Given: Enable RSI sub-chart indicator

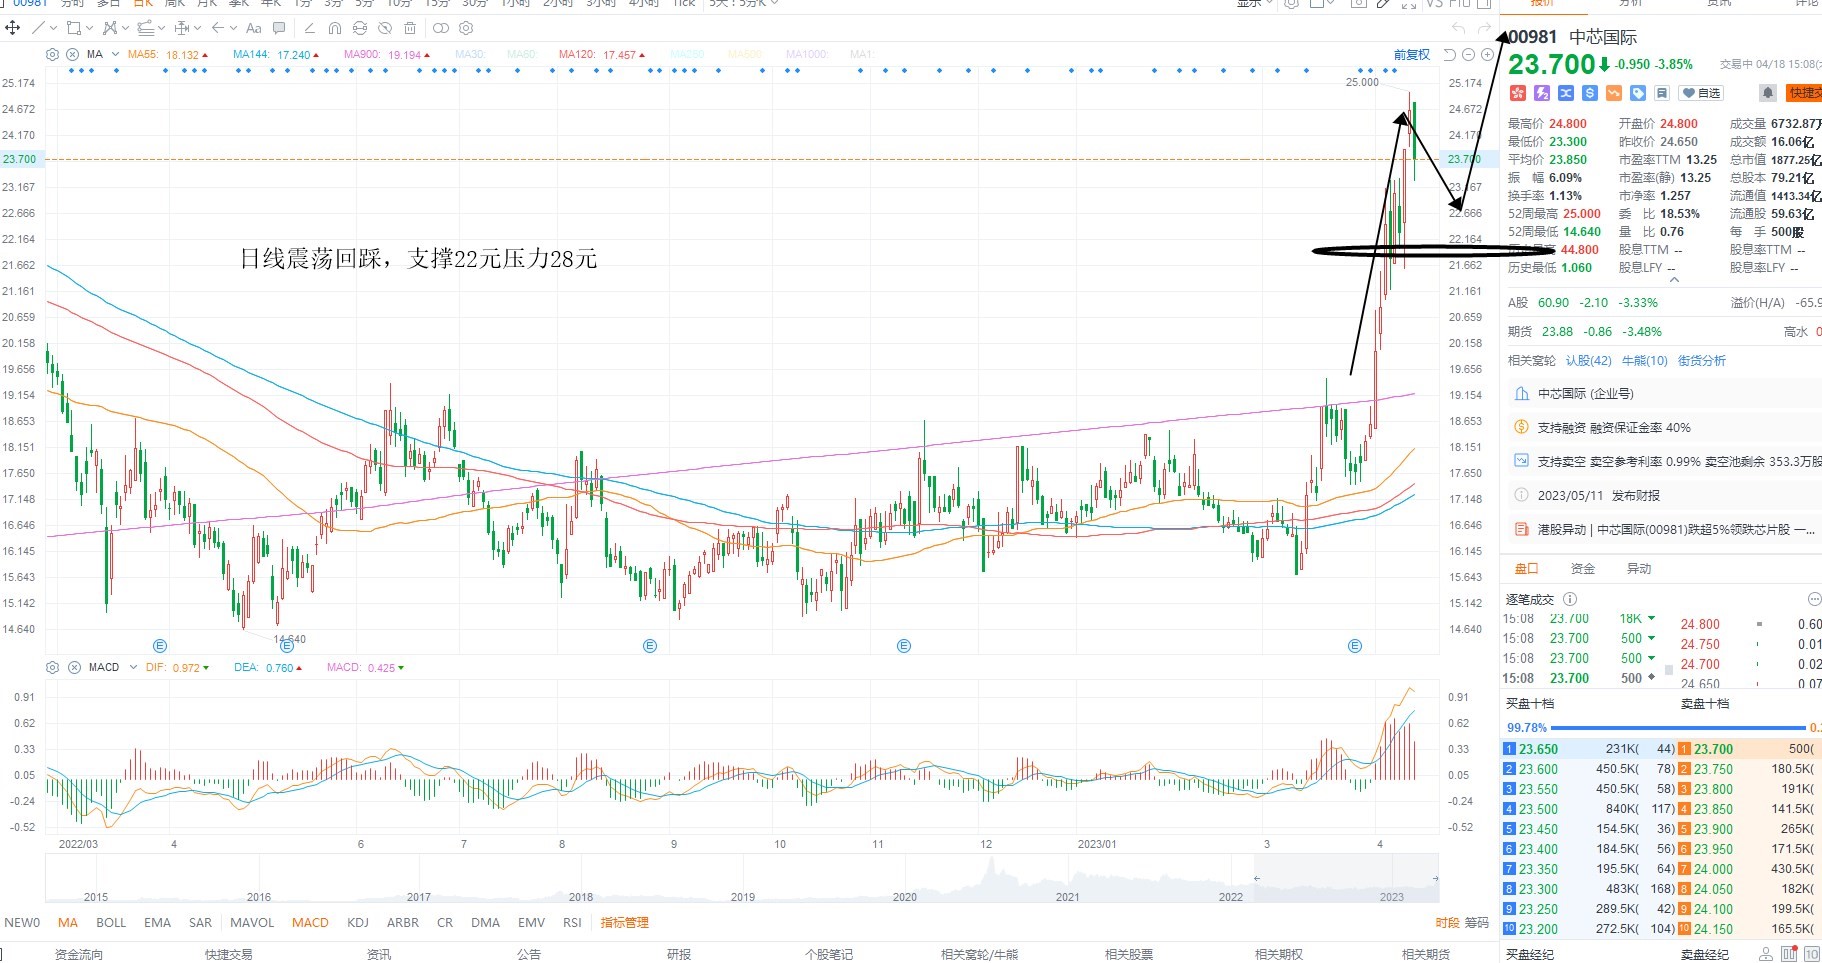Looking at the screenshot, I should [x=572, y=922].
